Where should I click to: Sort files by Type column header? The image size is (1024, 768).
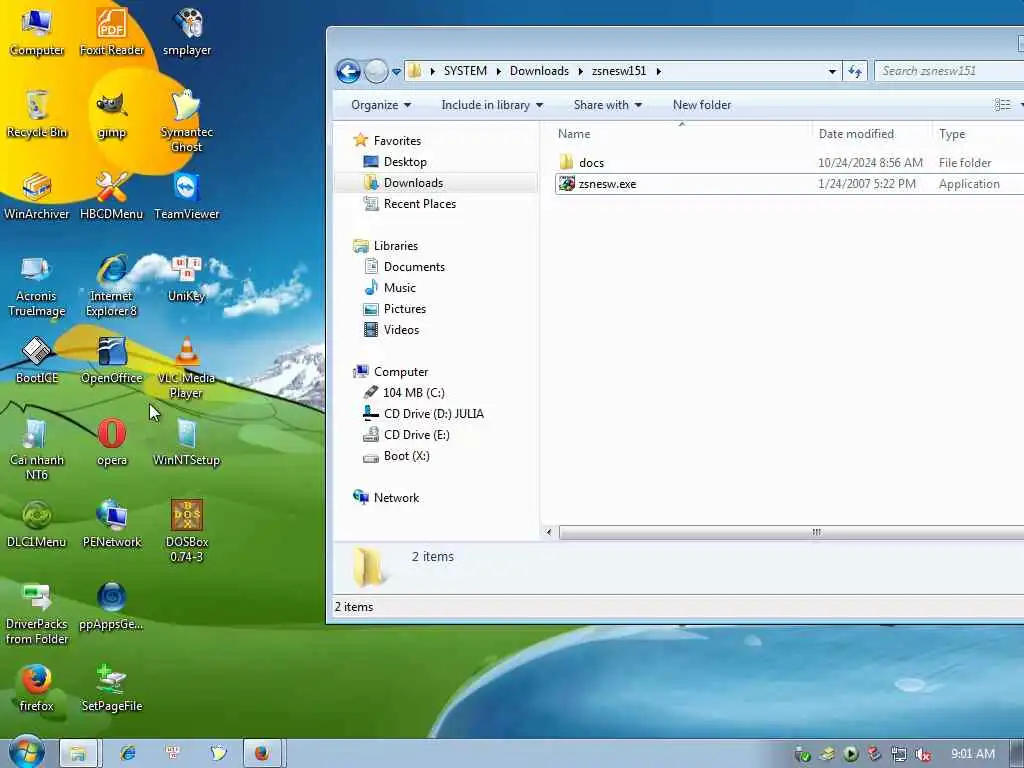(978, 134)
